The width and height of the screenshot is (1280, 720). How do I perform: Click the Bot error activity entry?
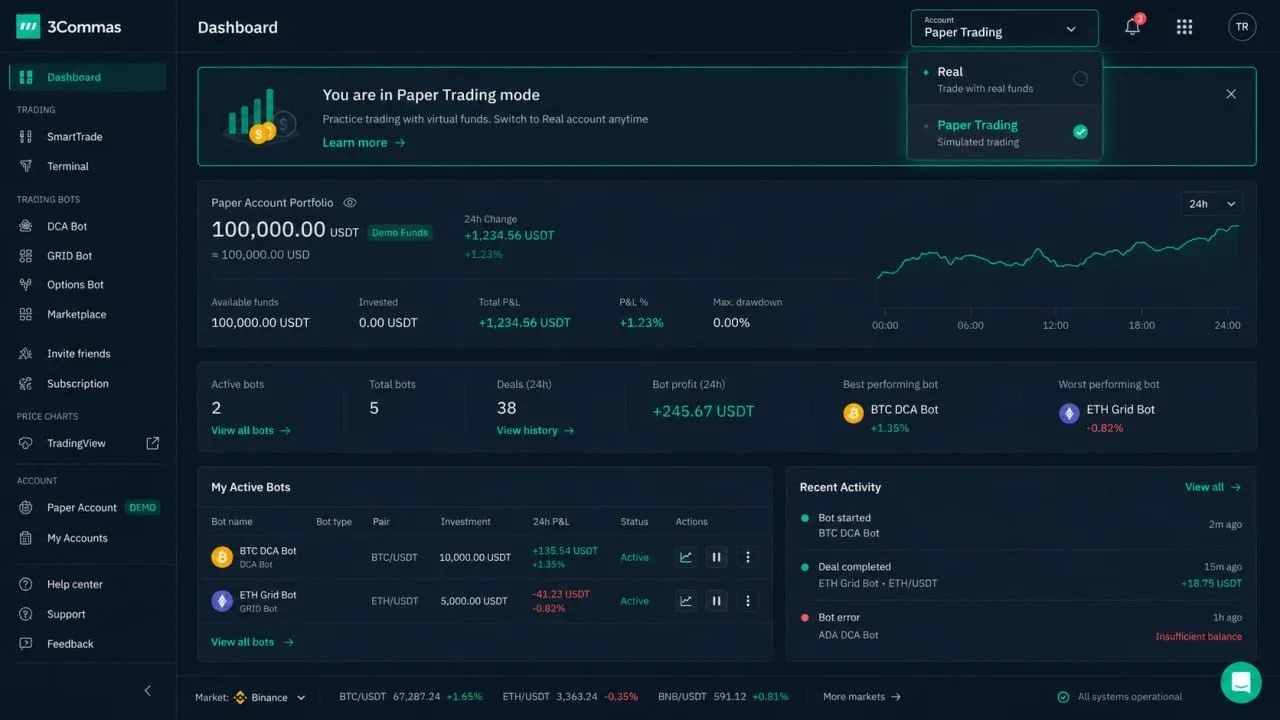tap(1021, 626)
